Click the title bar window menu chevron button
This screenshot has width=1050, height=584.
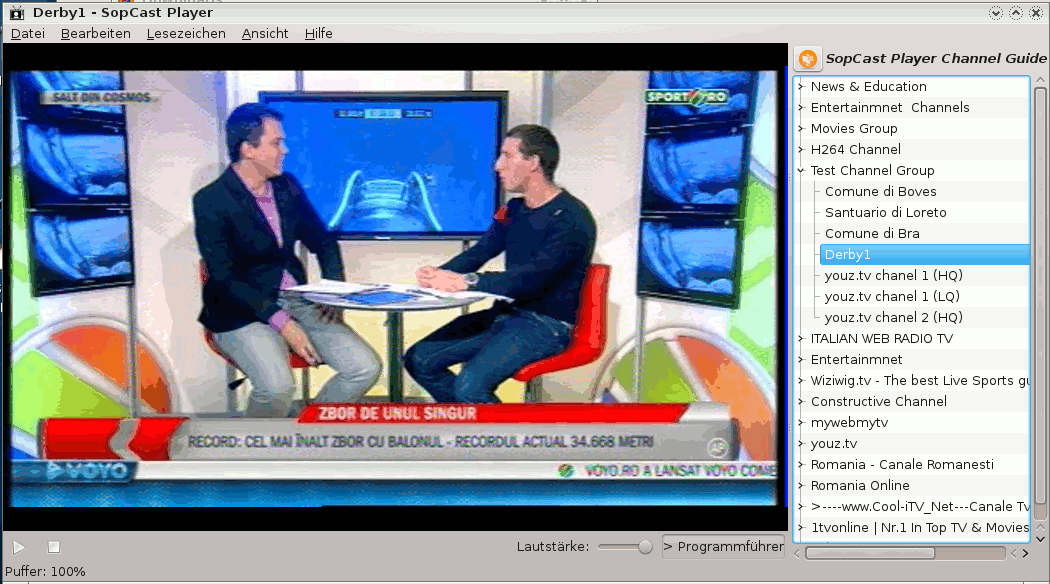point(996,13)
